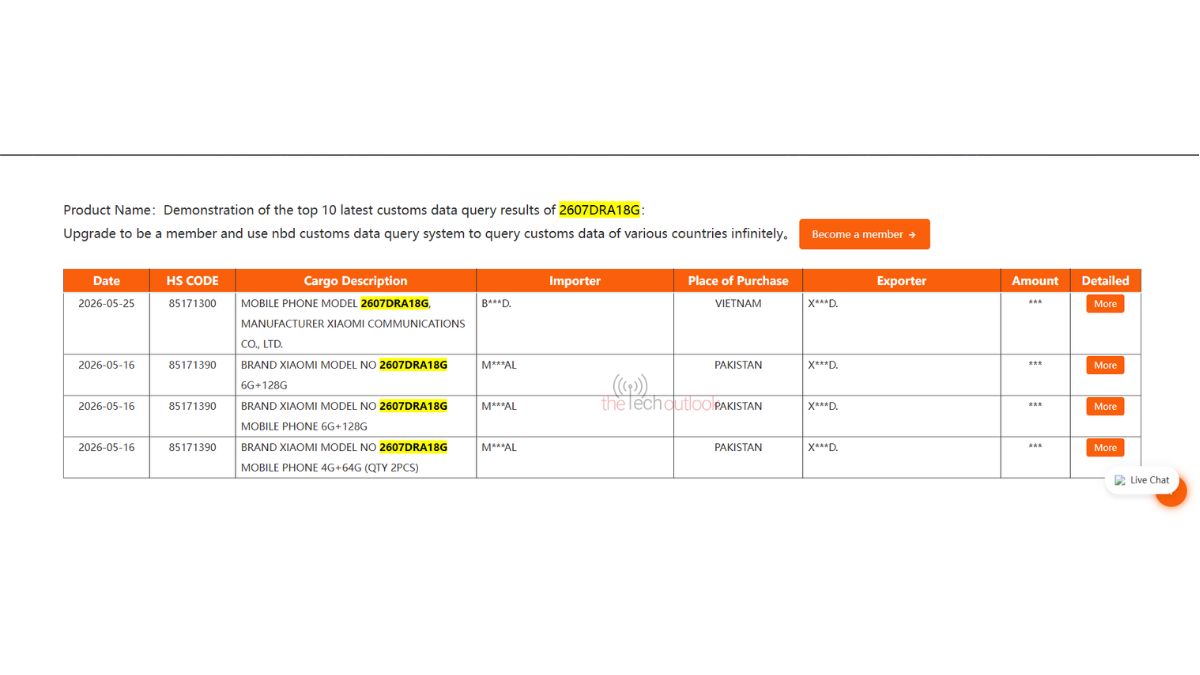The height and width of the screenshot is (675, 1200).
Task: Select the Importer column header
Action: (575, 281)
